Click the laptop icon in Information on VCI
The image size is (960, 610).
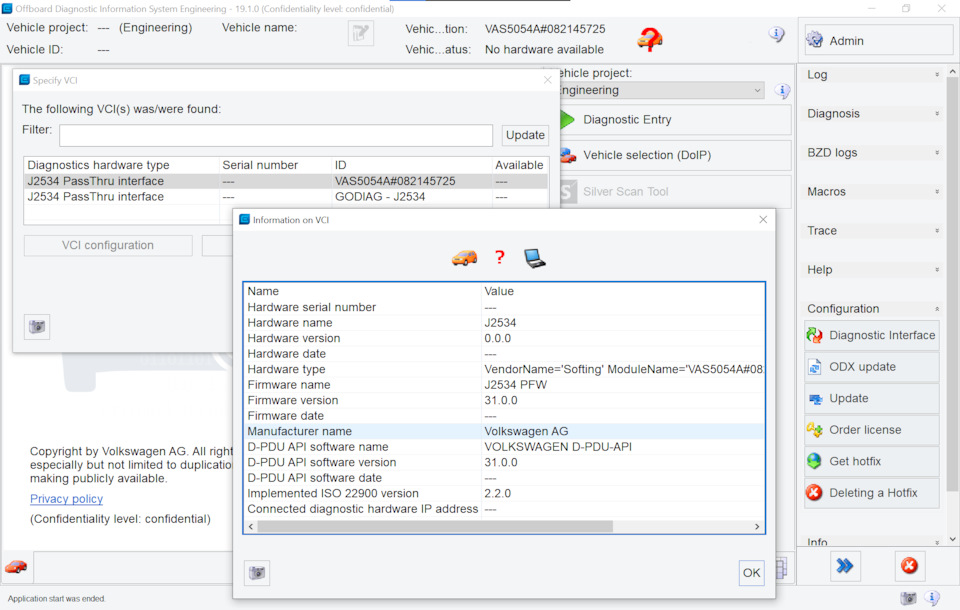534,258
